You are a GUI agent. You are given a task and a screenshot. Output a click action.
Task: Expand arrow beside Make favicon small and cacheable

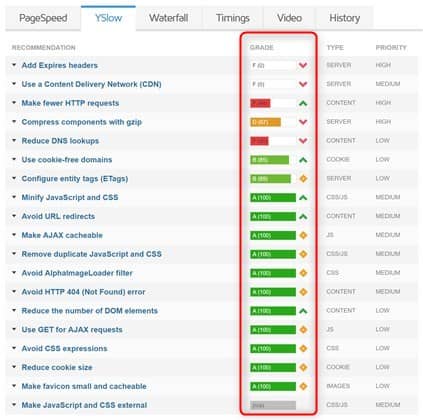click(14, 386)
